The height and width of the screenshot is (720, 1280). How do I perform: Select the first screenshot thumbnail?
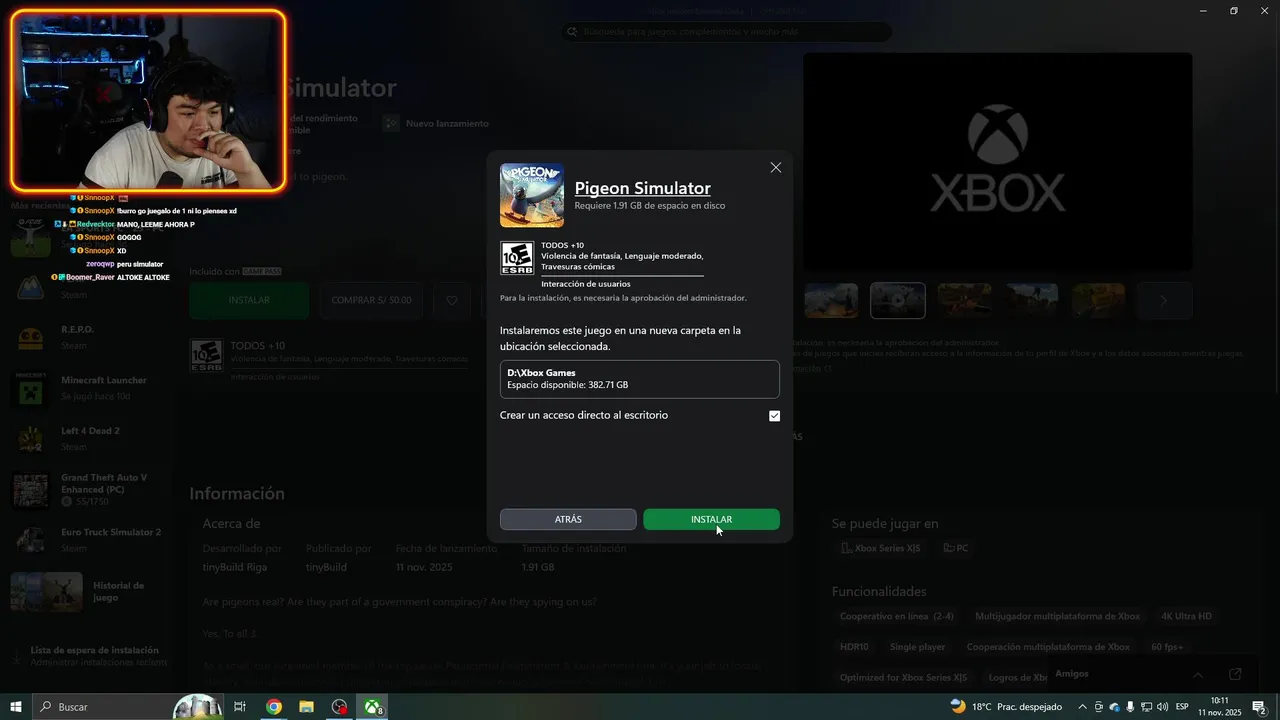point(831,300)
